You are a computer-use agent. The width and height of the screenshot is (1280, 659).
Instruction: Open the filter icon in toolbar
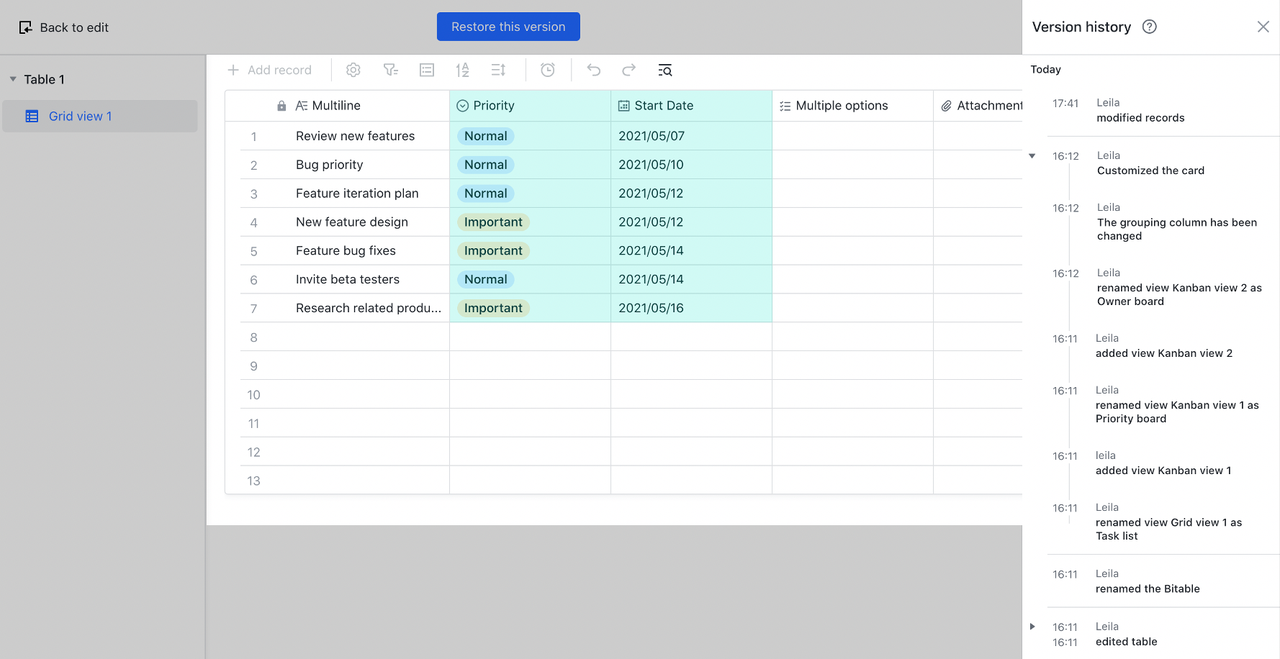point(390,70)
